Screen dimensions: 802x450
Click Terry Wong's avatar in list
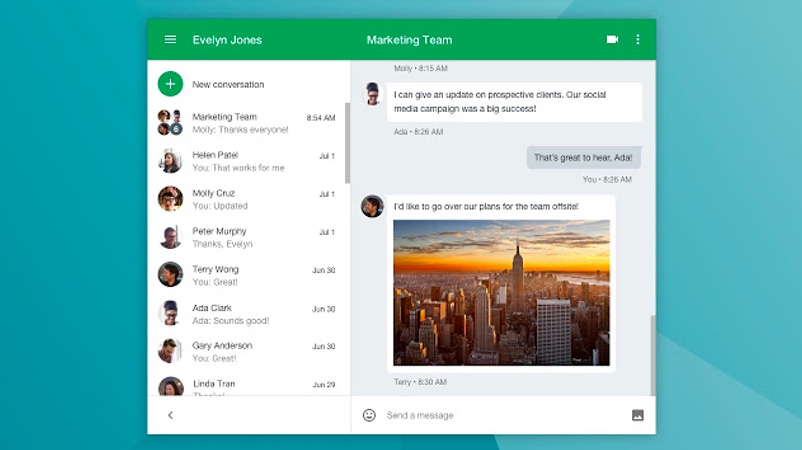tap(170, 275)
